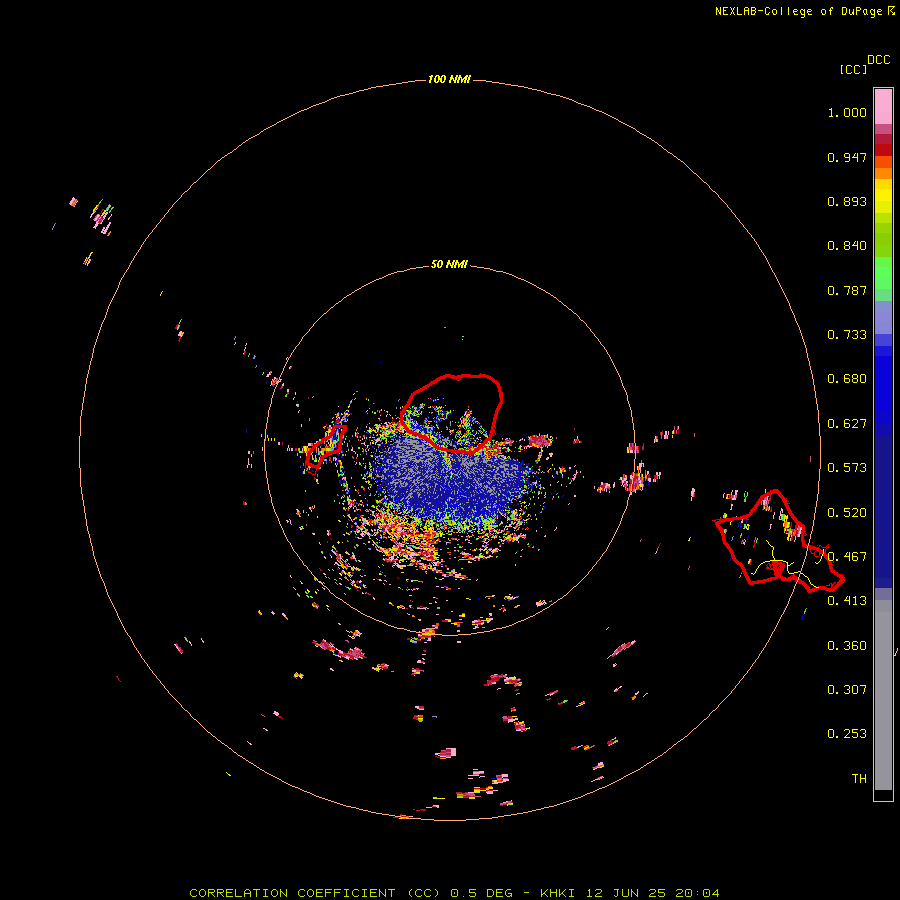Pick the large gray swatch in color bar
Viewport: 900px width, 900px height.
tap(883, 695)
